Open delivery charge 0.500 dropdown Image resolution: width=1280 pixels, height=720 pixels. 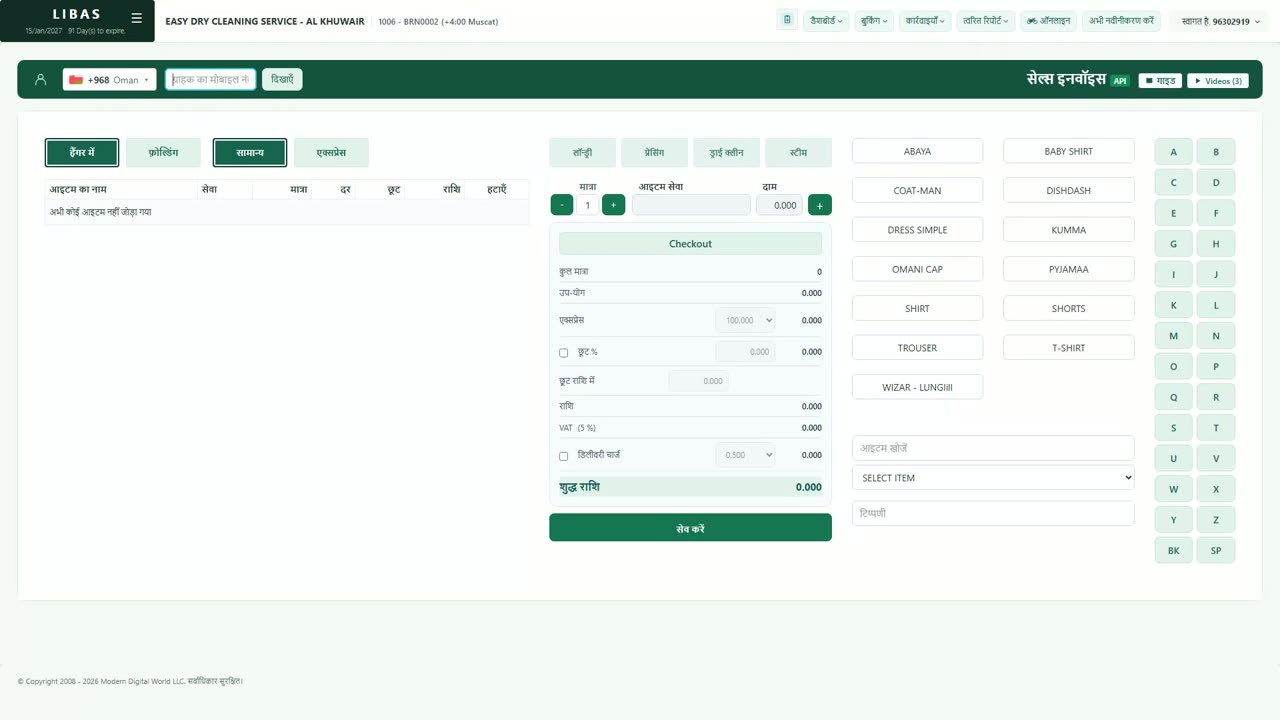[x=745, y=455]
